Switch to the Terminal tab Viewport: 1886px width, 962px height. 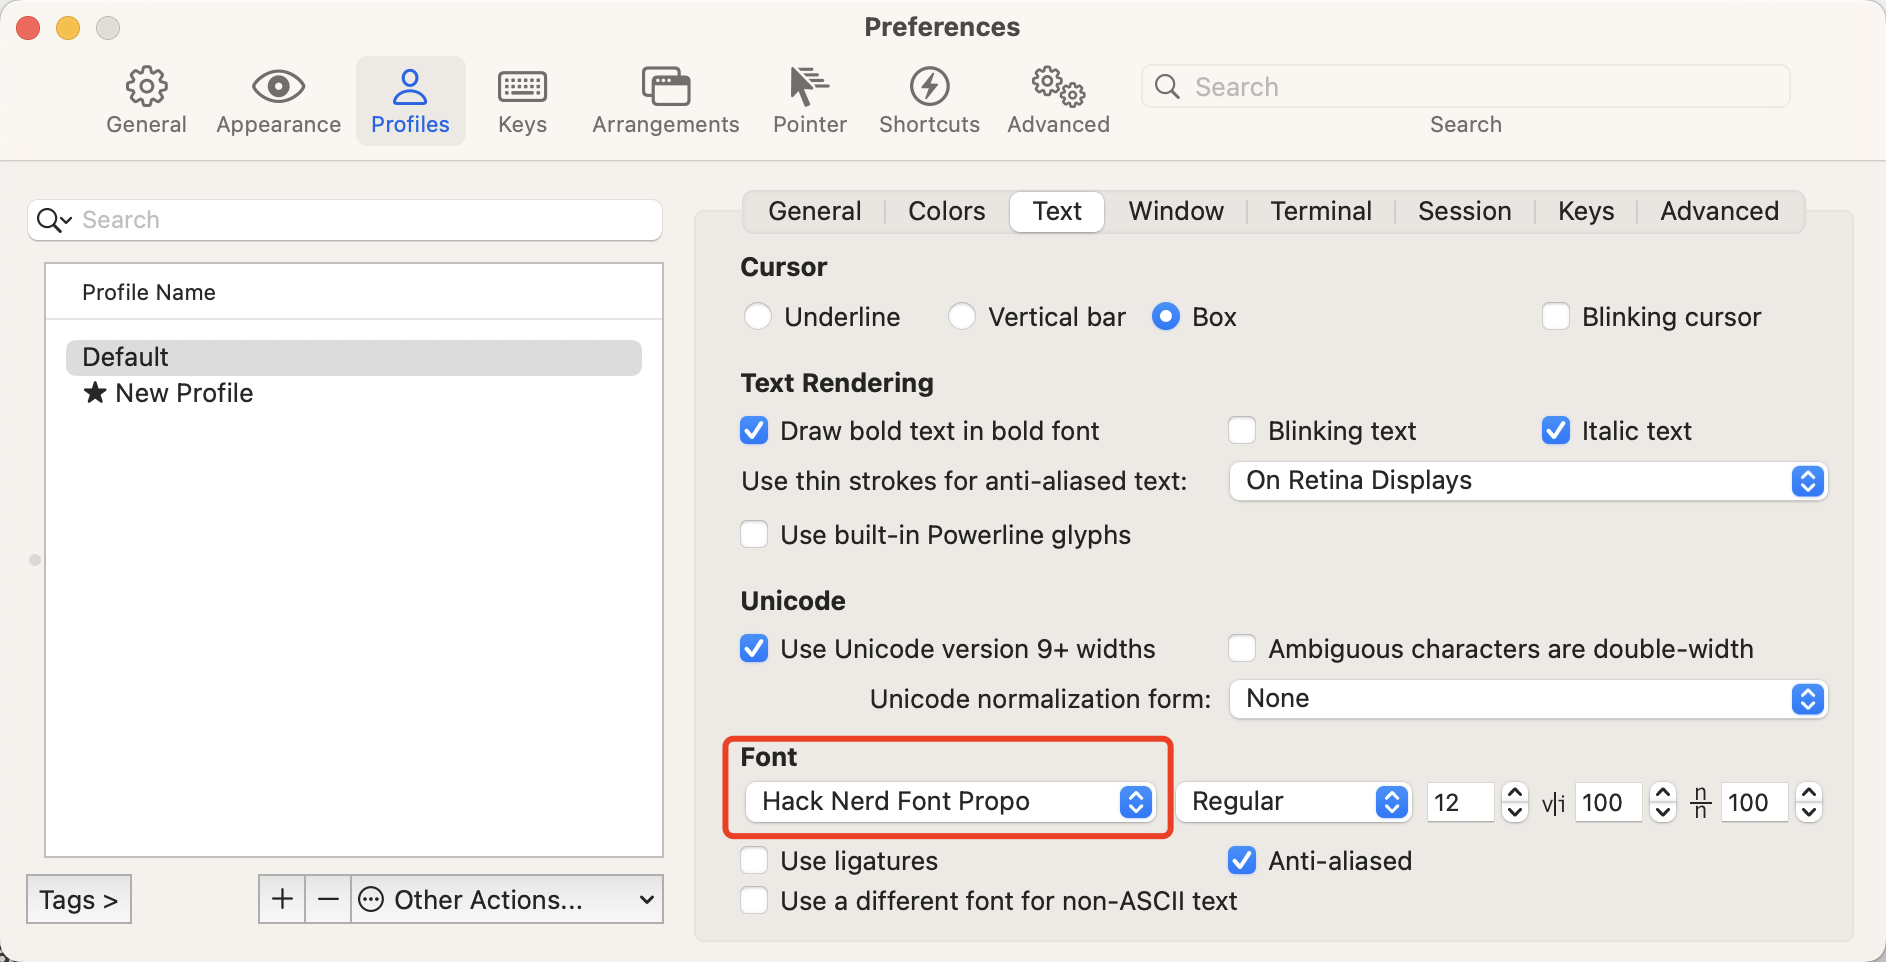1321,212
